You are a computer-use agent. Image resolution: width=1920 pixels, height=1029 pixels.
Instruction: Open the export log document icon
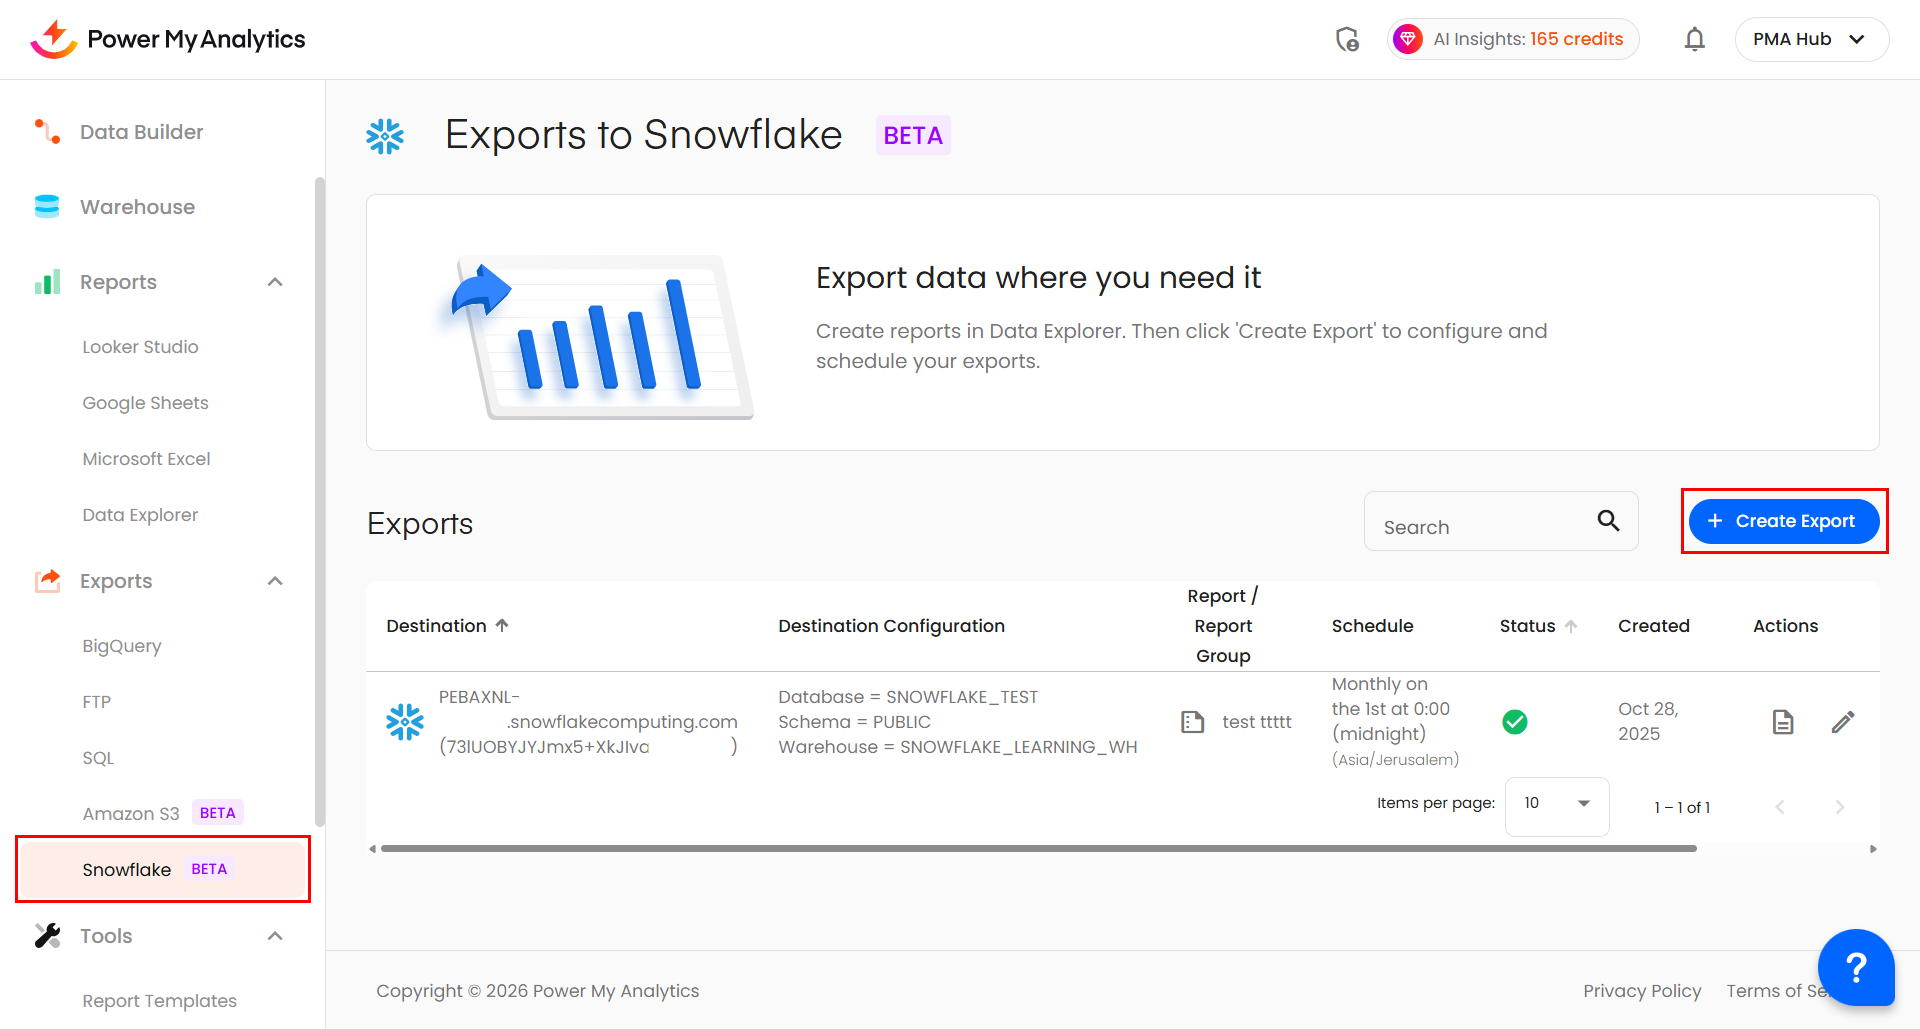coord(1783,722)
